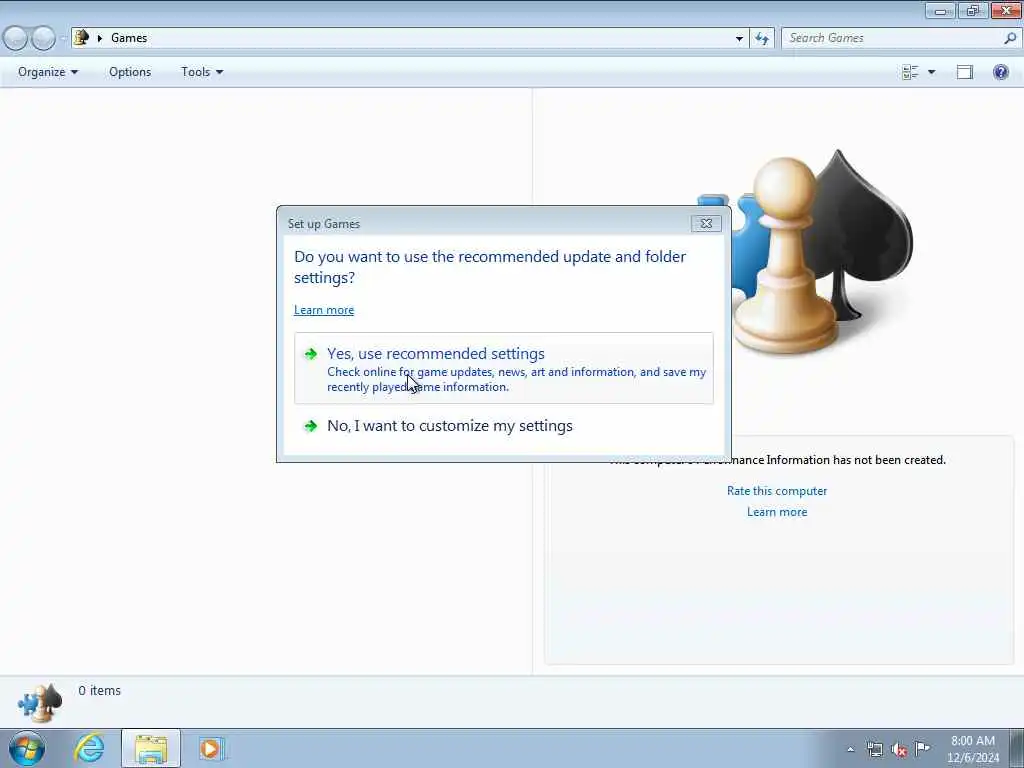This screenshot has height=768, width=1024.
Task: Open Windows Explorer taskbar button
Action: tap(151, 748)
